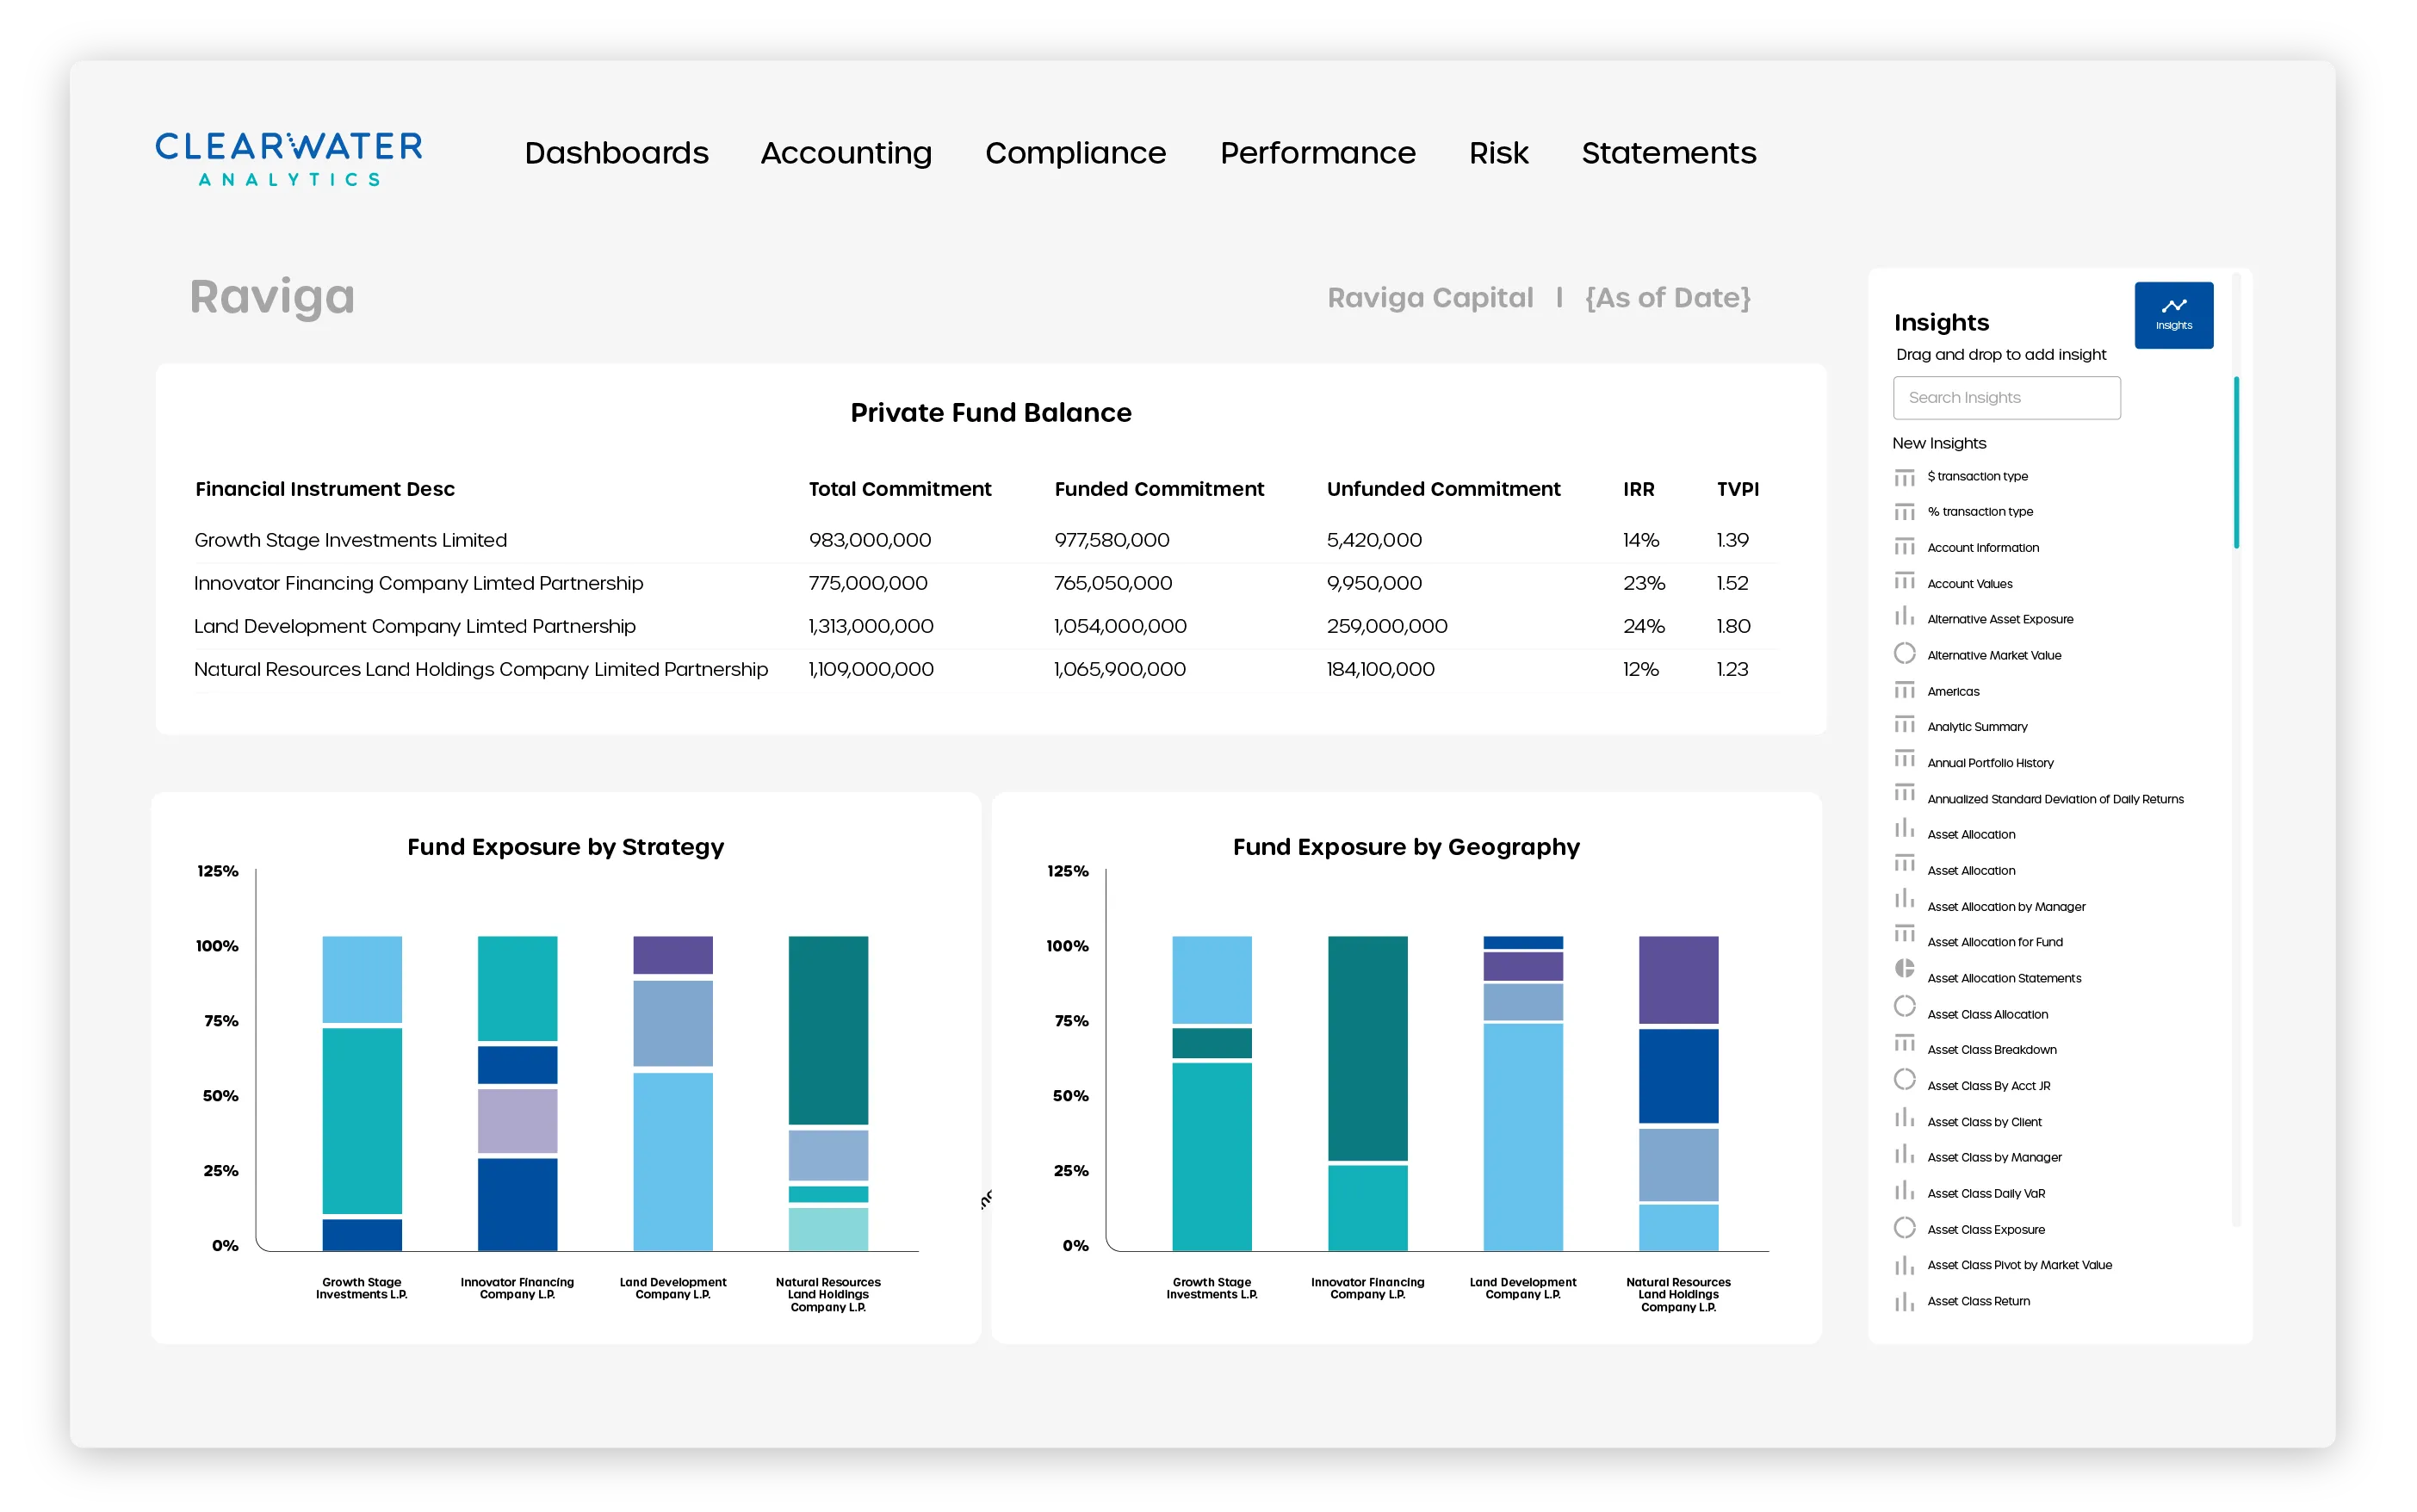Select the Compliance menu item
Viewport: 2417px width, 1512px height.
coord(1075,153)
